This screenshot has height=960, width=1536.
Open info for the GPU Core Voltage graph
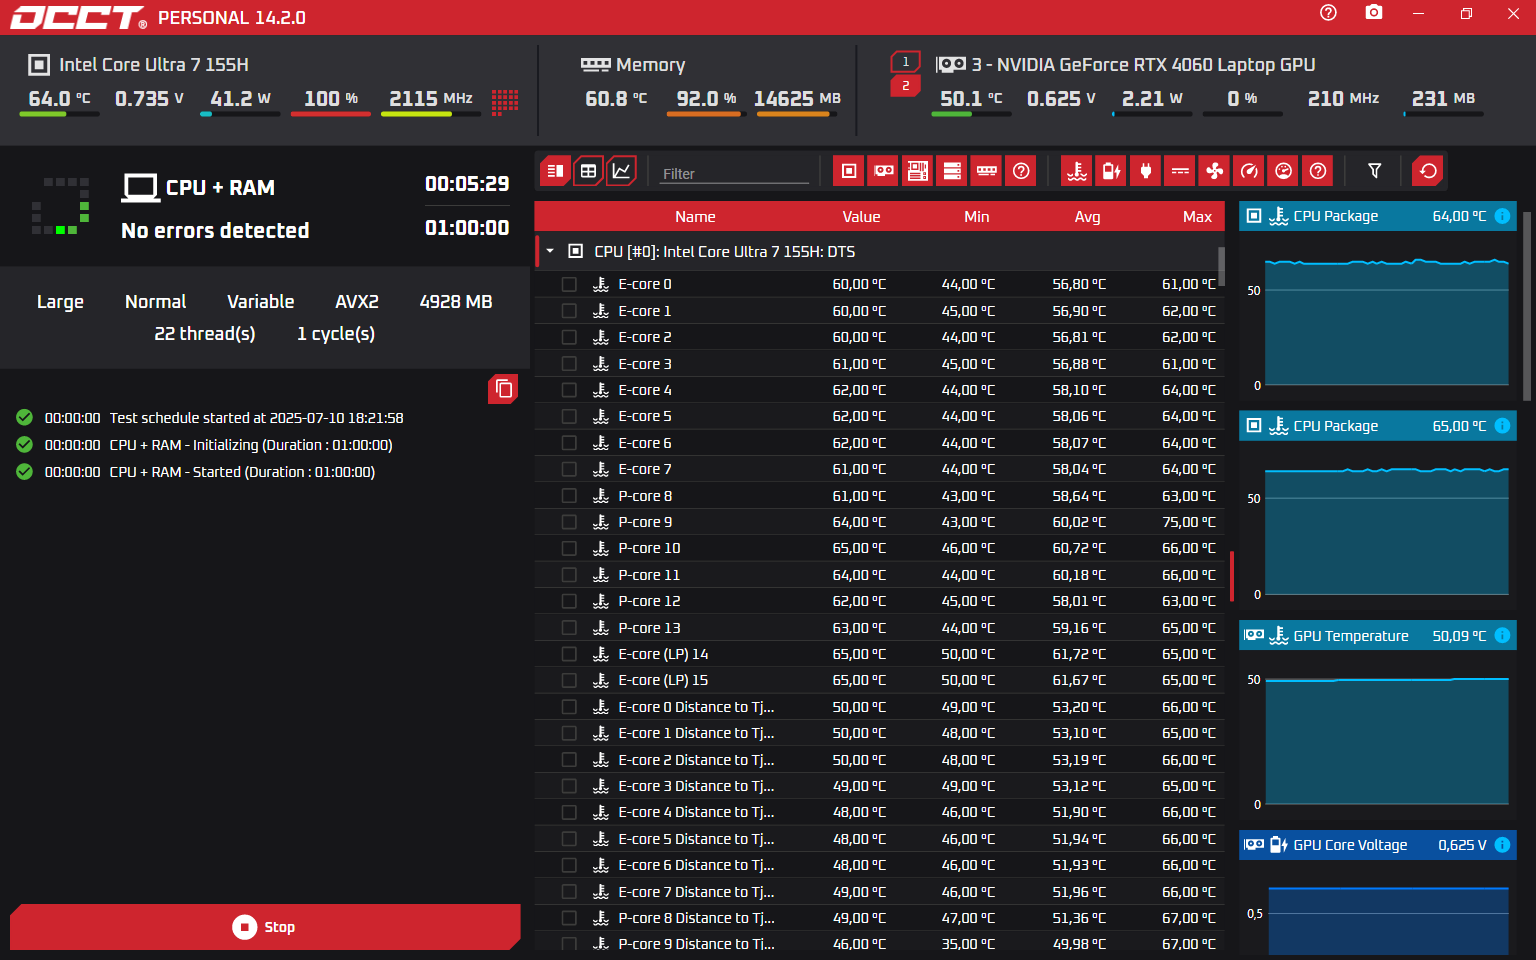coord(1502,845)
